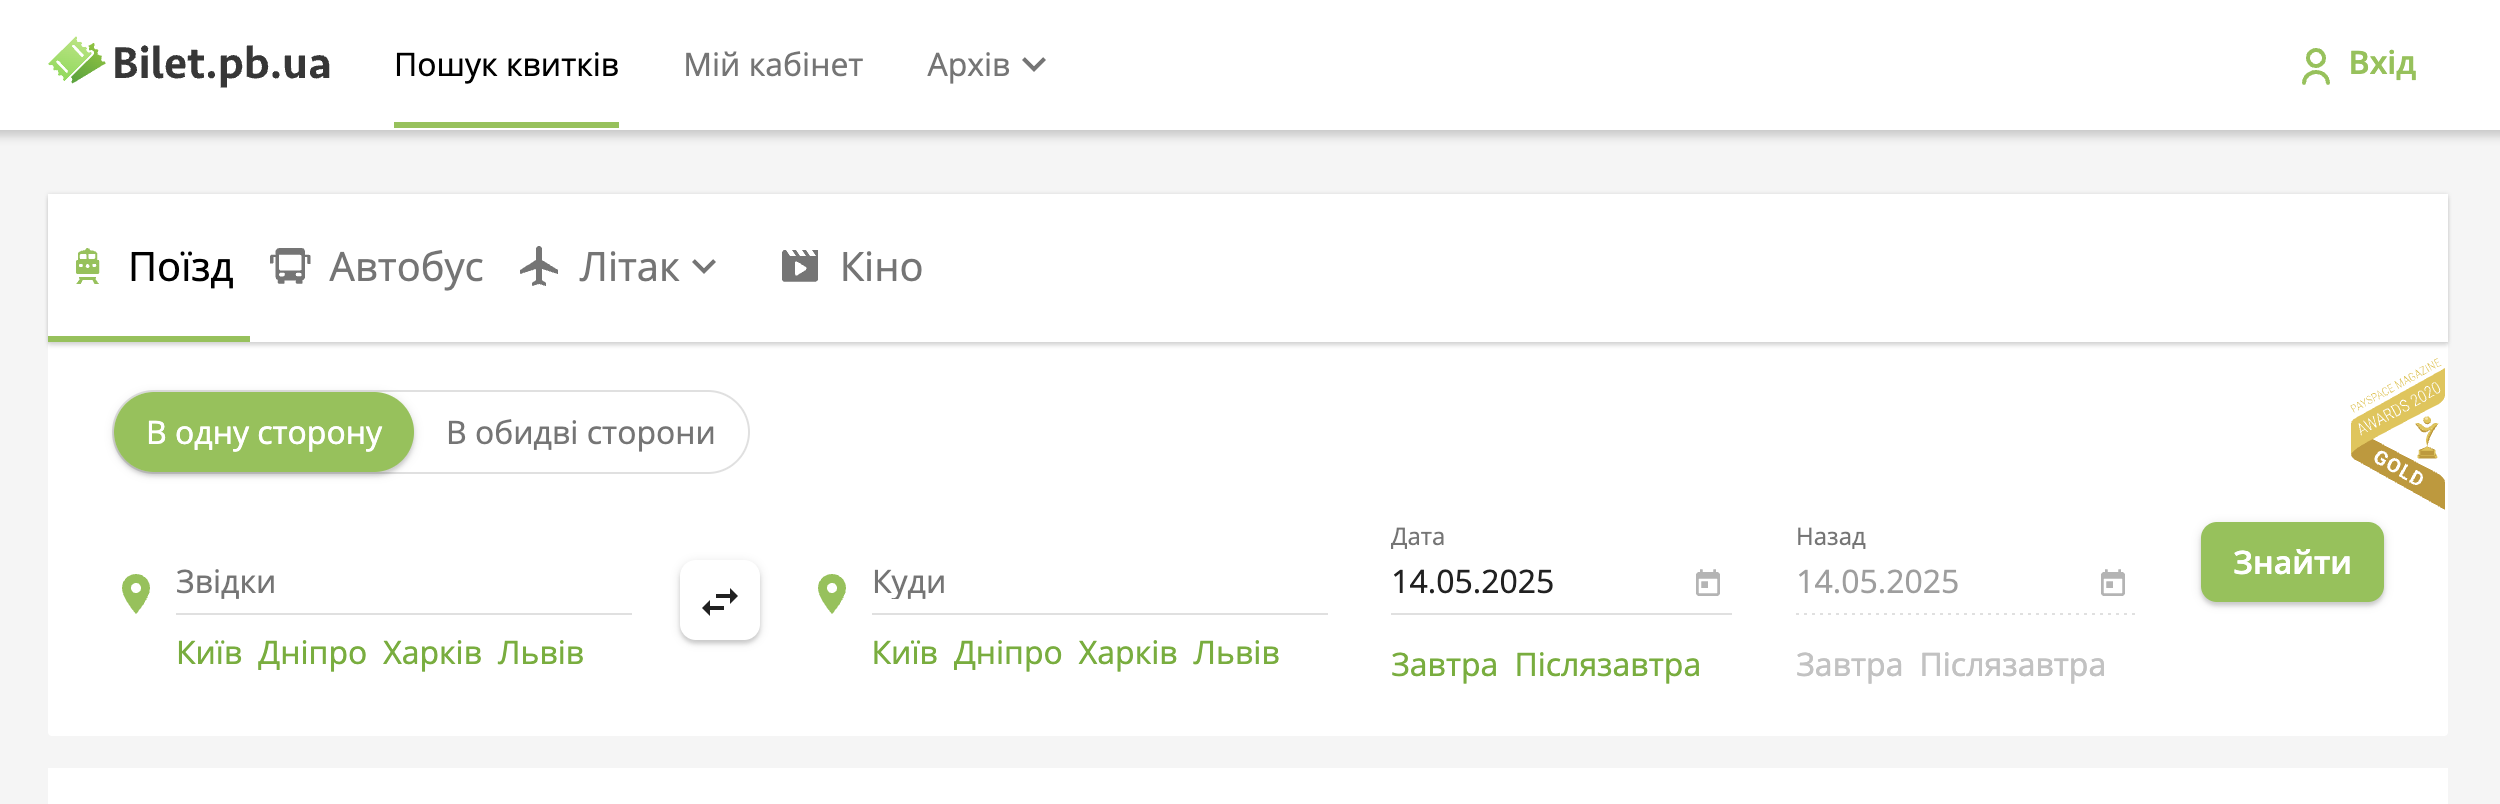Screen dimensions: 2500x804
Task: Click the Payspace Awards Gold badge
Action: click(2398, 434)
